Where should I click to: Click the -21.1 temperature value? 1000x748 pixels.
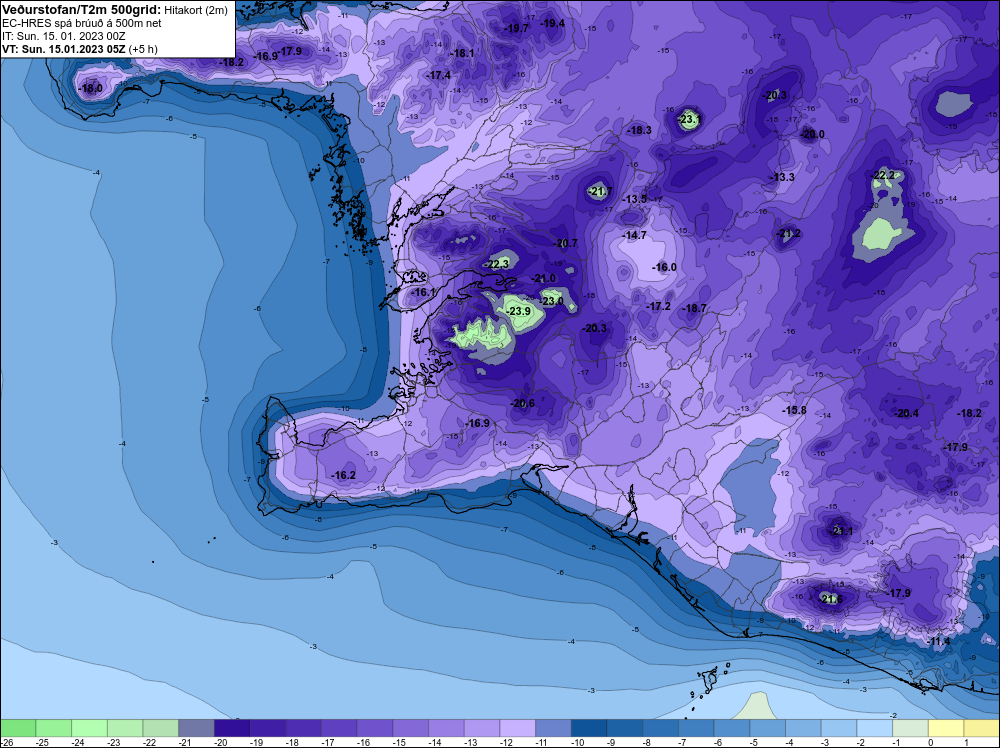pyautogui.click(x=842, y=531)
